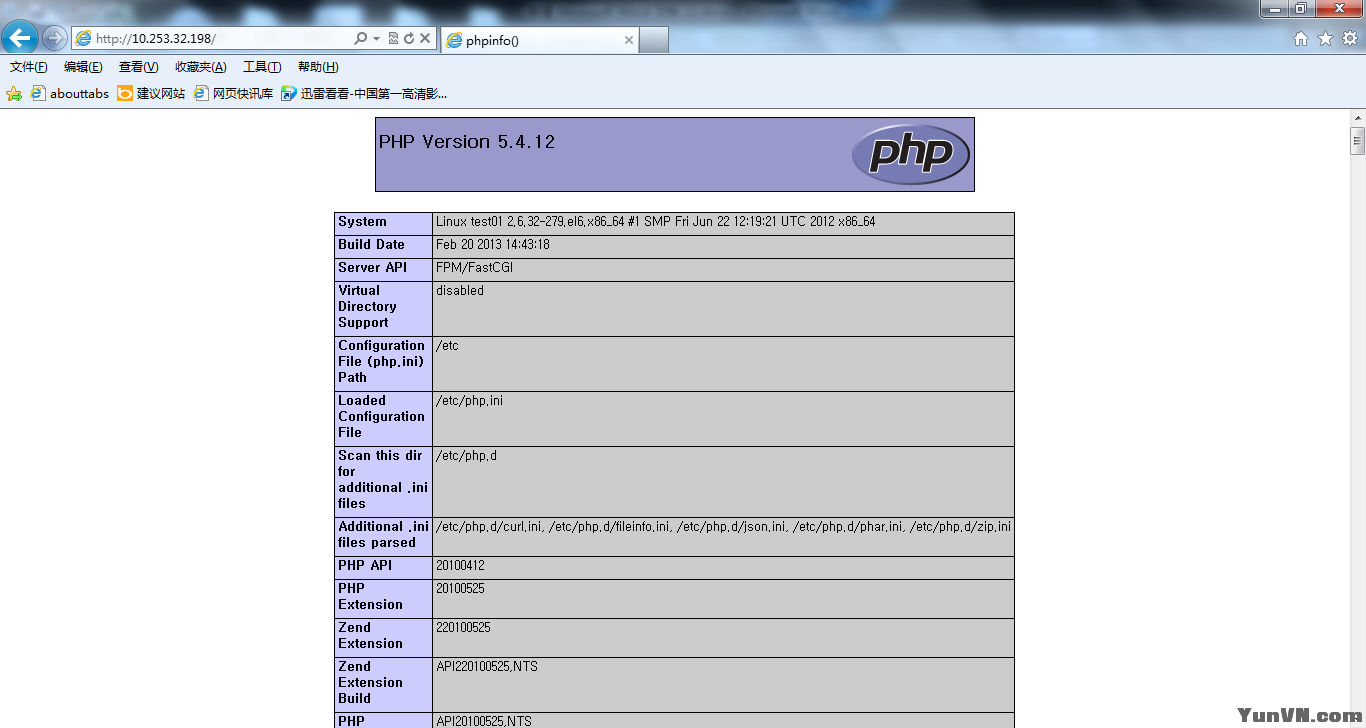1366x728 pixels.
Task: Click the /etc/php.d/curl.ini files list
Action: pos(723,527)
